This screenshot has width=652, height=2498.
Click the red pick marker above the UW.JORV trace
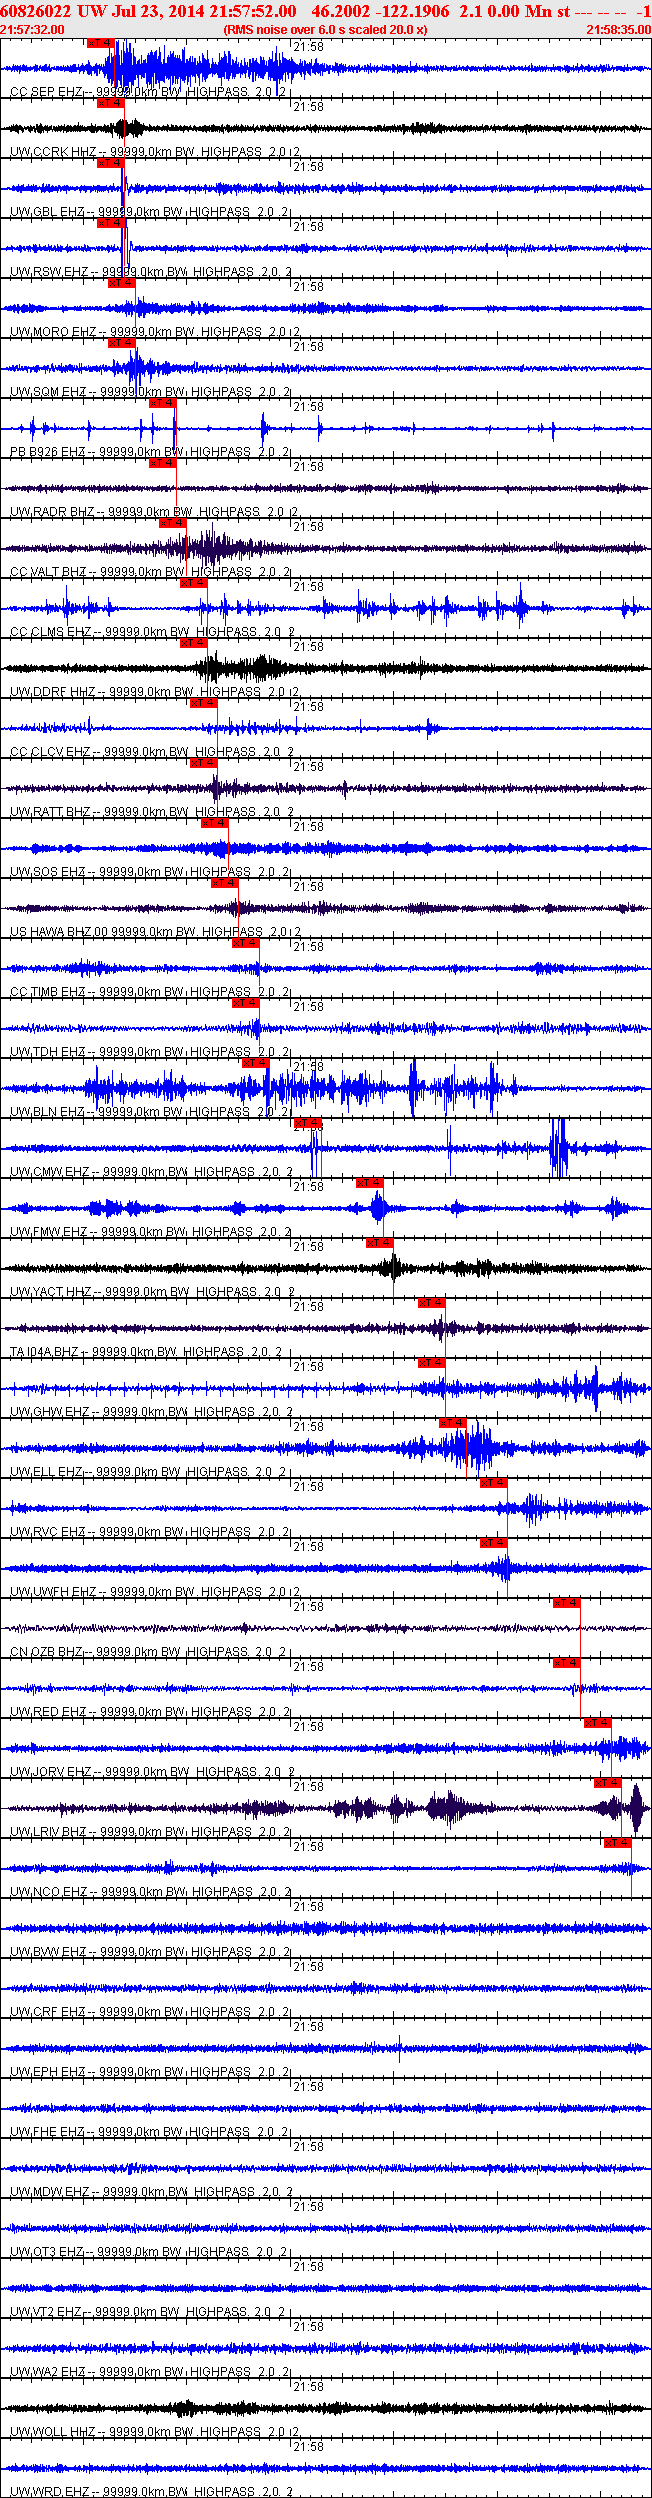click(598, 1723)
